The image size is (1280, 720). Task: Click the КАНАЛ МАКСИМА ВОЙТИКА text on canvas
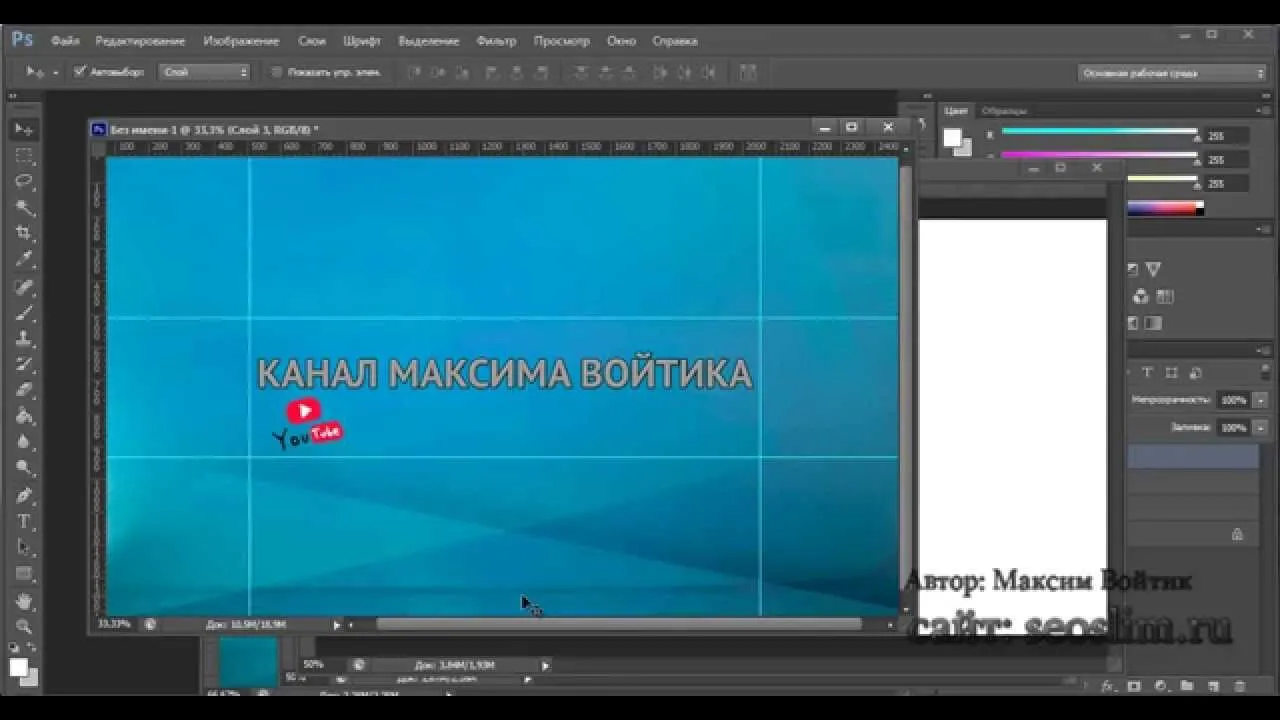pos(504,373)
